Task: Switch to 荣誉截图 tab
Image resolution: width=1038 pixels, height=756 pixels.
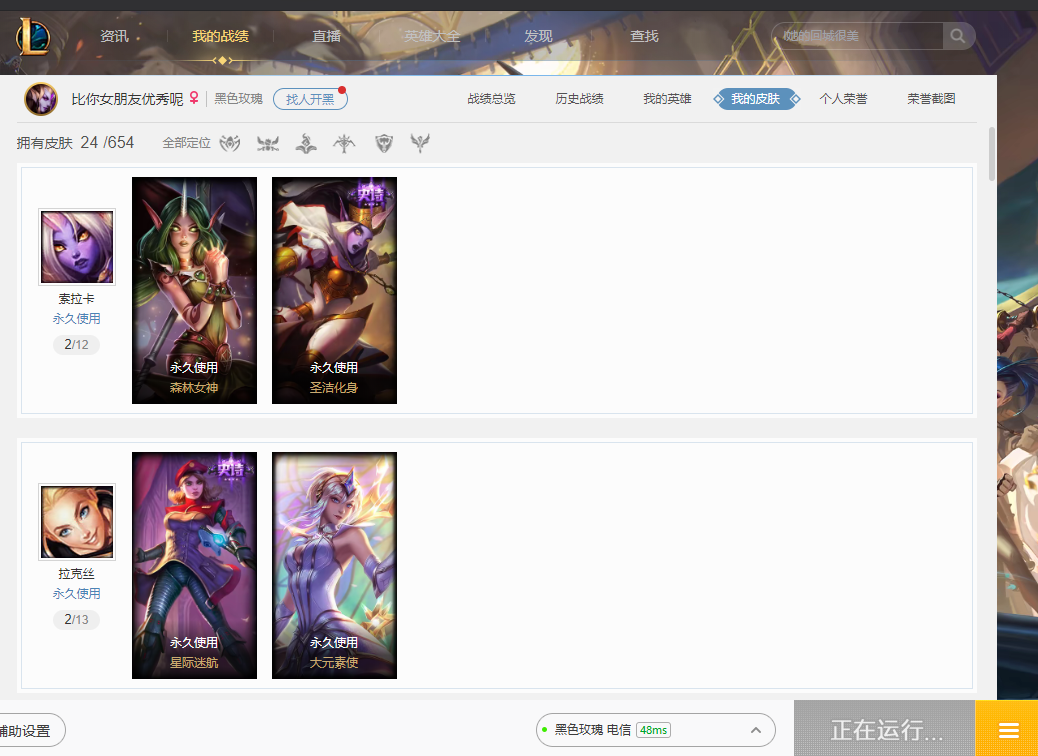Action: pos(931,99)
